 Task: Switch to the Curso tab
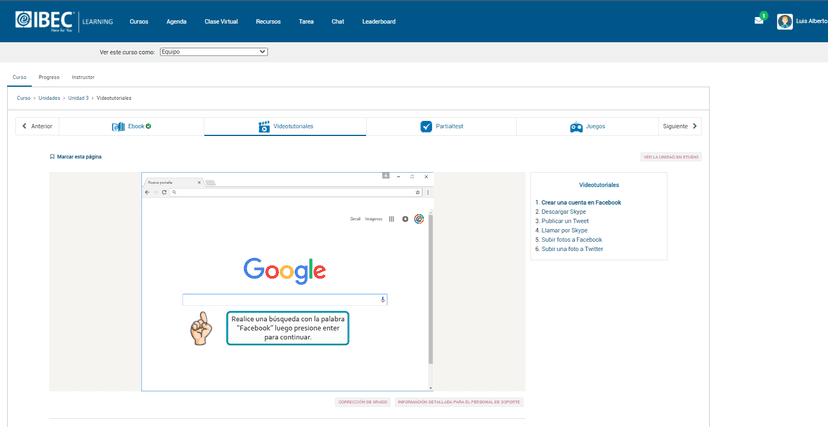pos(20,77)
